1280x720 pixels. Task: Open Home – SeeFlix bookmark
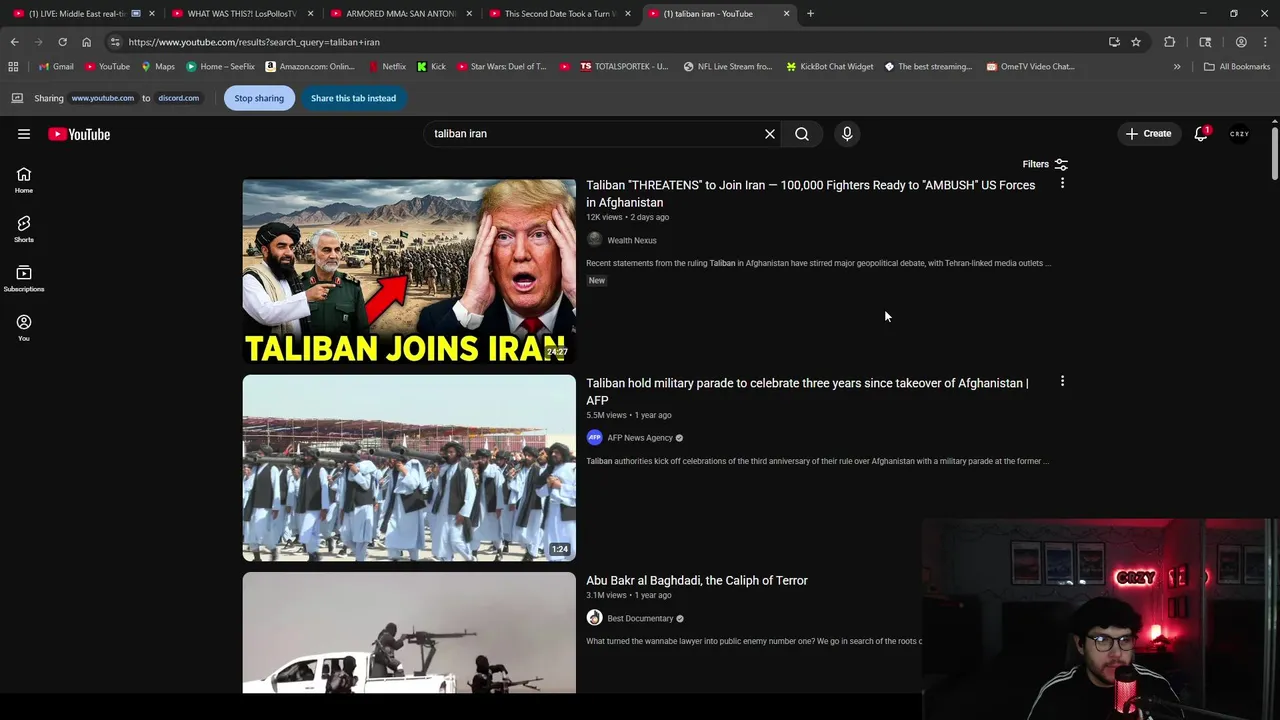coord(220,67)
